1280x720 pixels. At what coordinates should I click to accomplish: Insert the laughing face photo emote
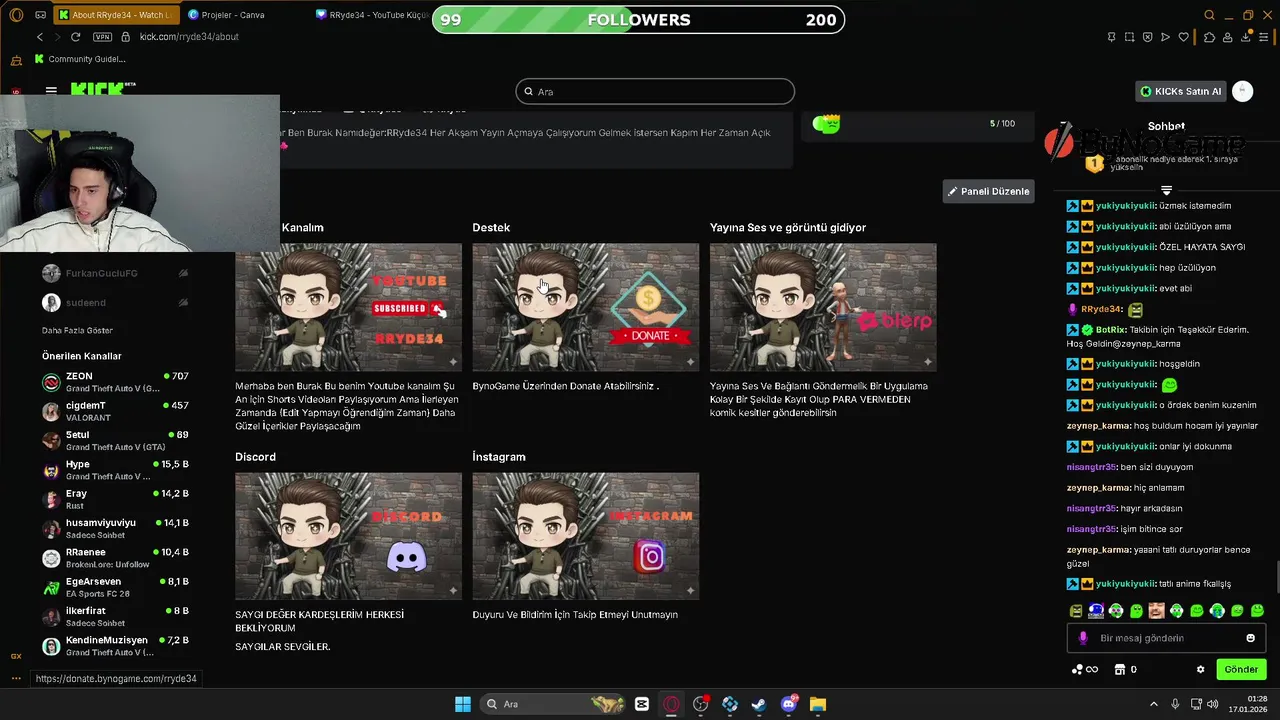point(1156,610)
